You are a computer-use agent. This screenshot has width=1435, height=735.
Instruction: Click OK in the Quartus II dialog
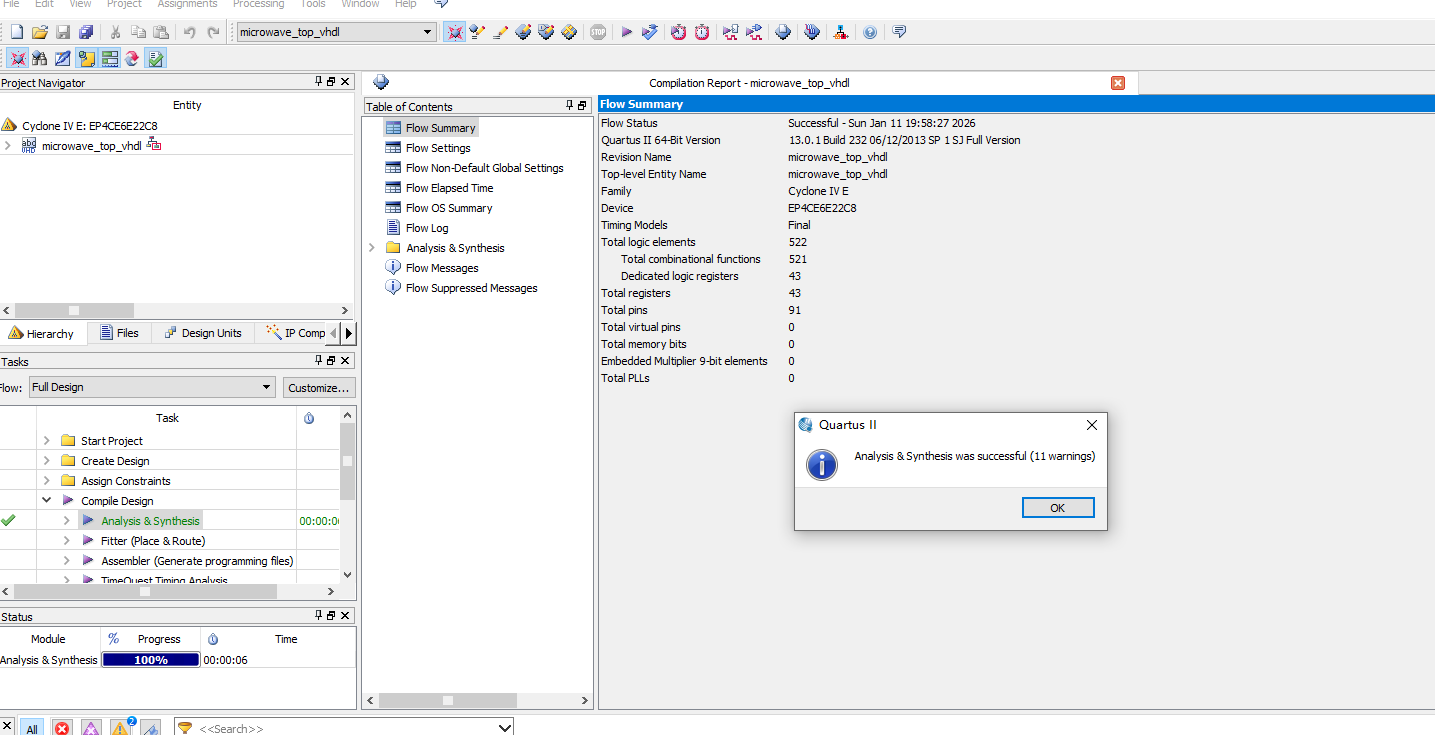pos(1058,508)
